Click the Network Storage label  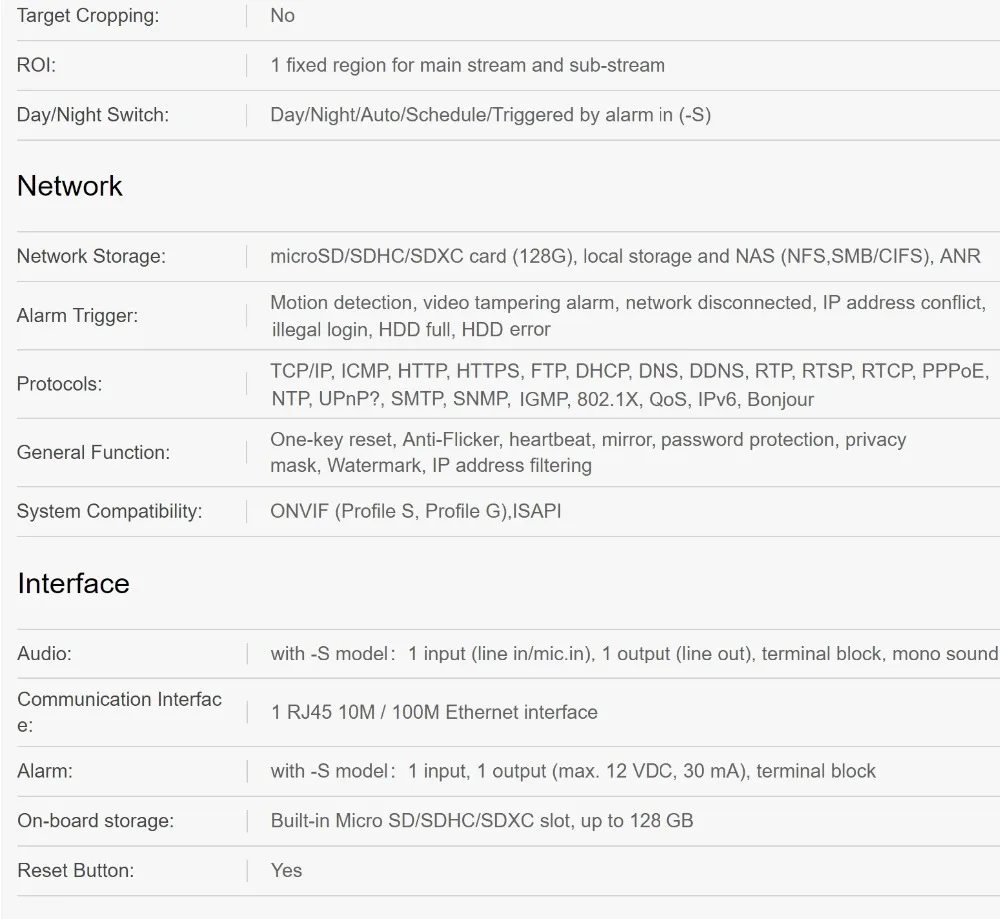(91, 257)
